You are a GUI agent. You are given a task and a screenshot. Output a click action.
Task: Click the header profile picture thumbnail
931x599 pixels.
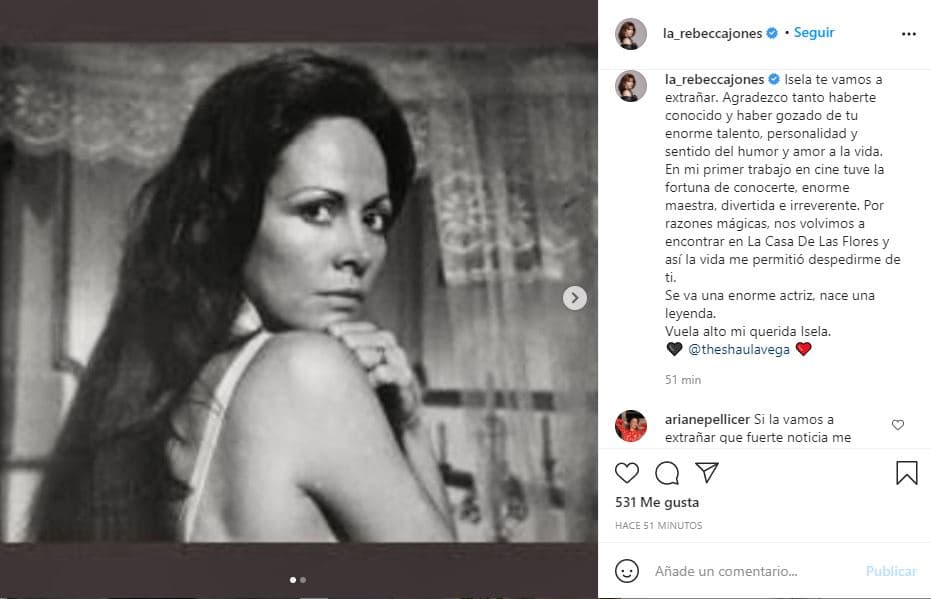[631, 31]
